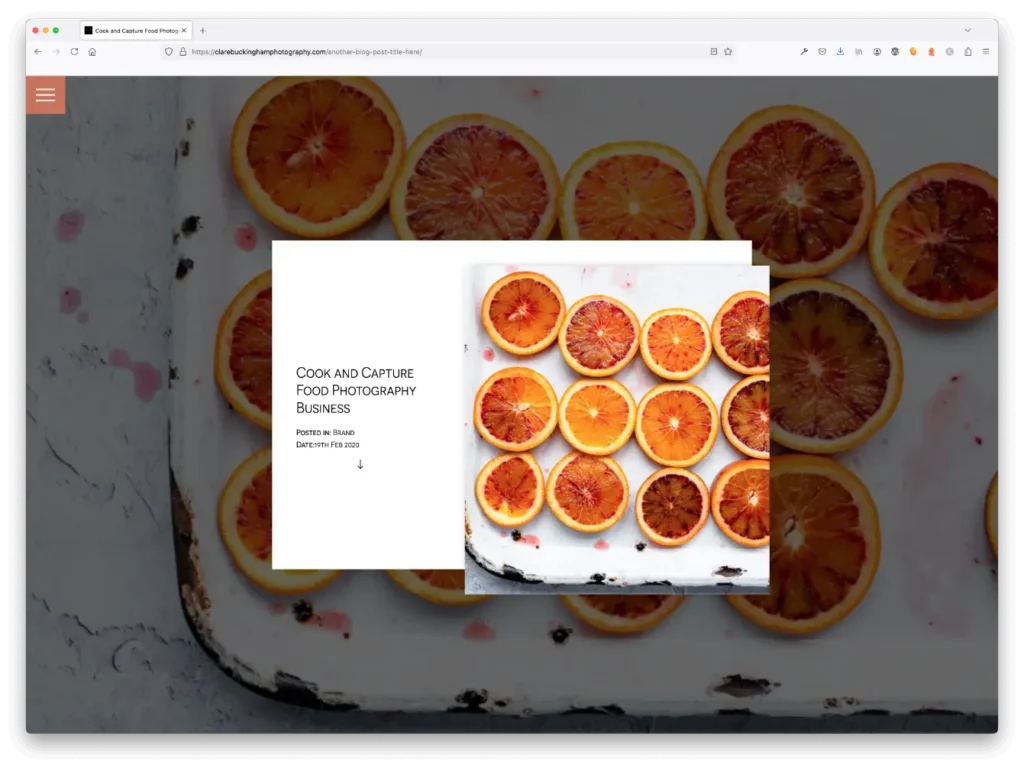Open the browser home page

(92, 52)
